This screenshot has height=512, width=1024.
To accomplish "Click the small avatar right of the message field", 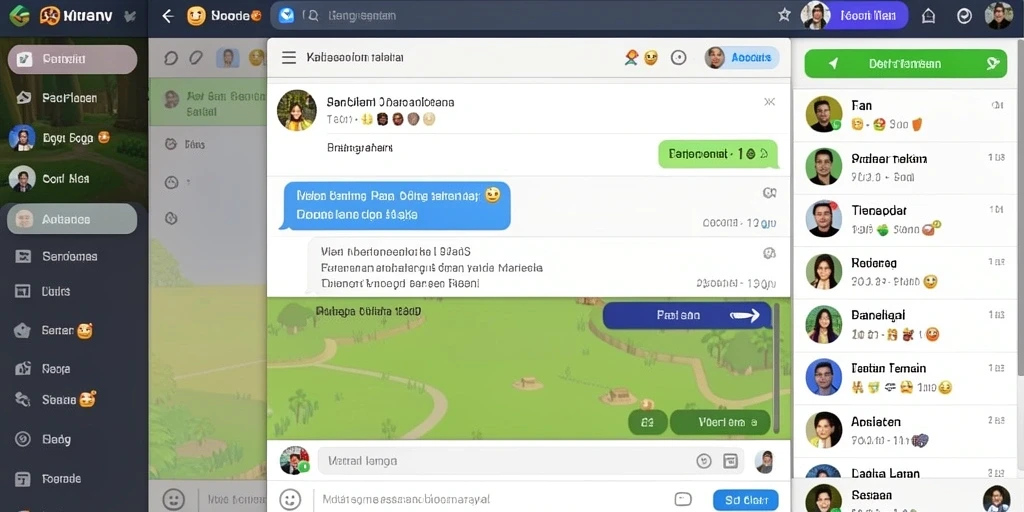I will coord(764,461).
